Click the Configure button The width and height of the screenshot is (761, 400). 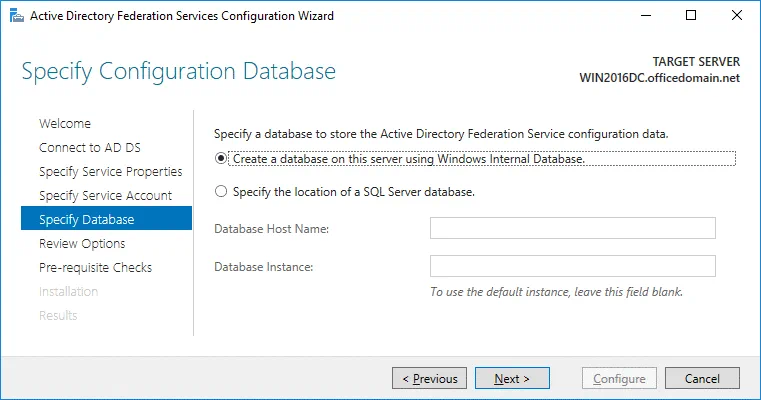[x=620, y=379]
